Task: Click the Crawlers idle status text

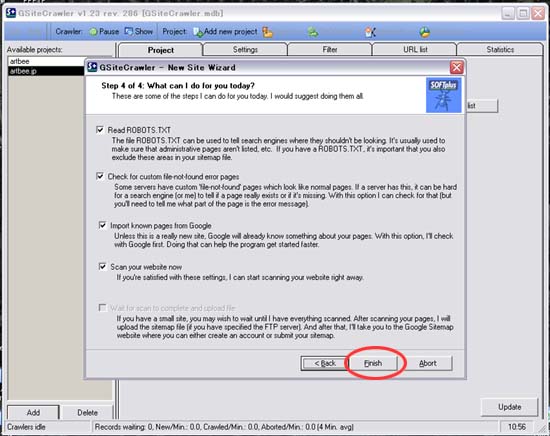Action: click(x=26, y=427)
